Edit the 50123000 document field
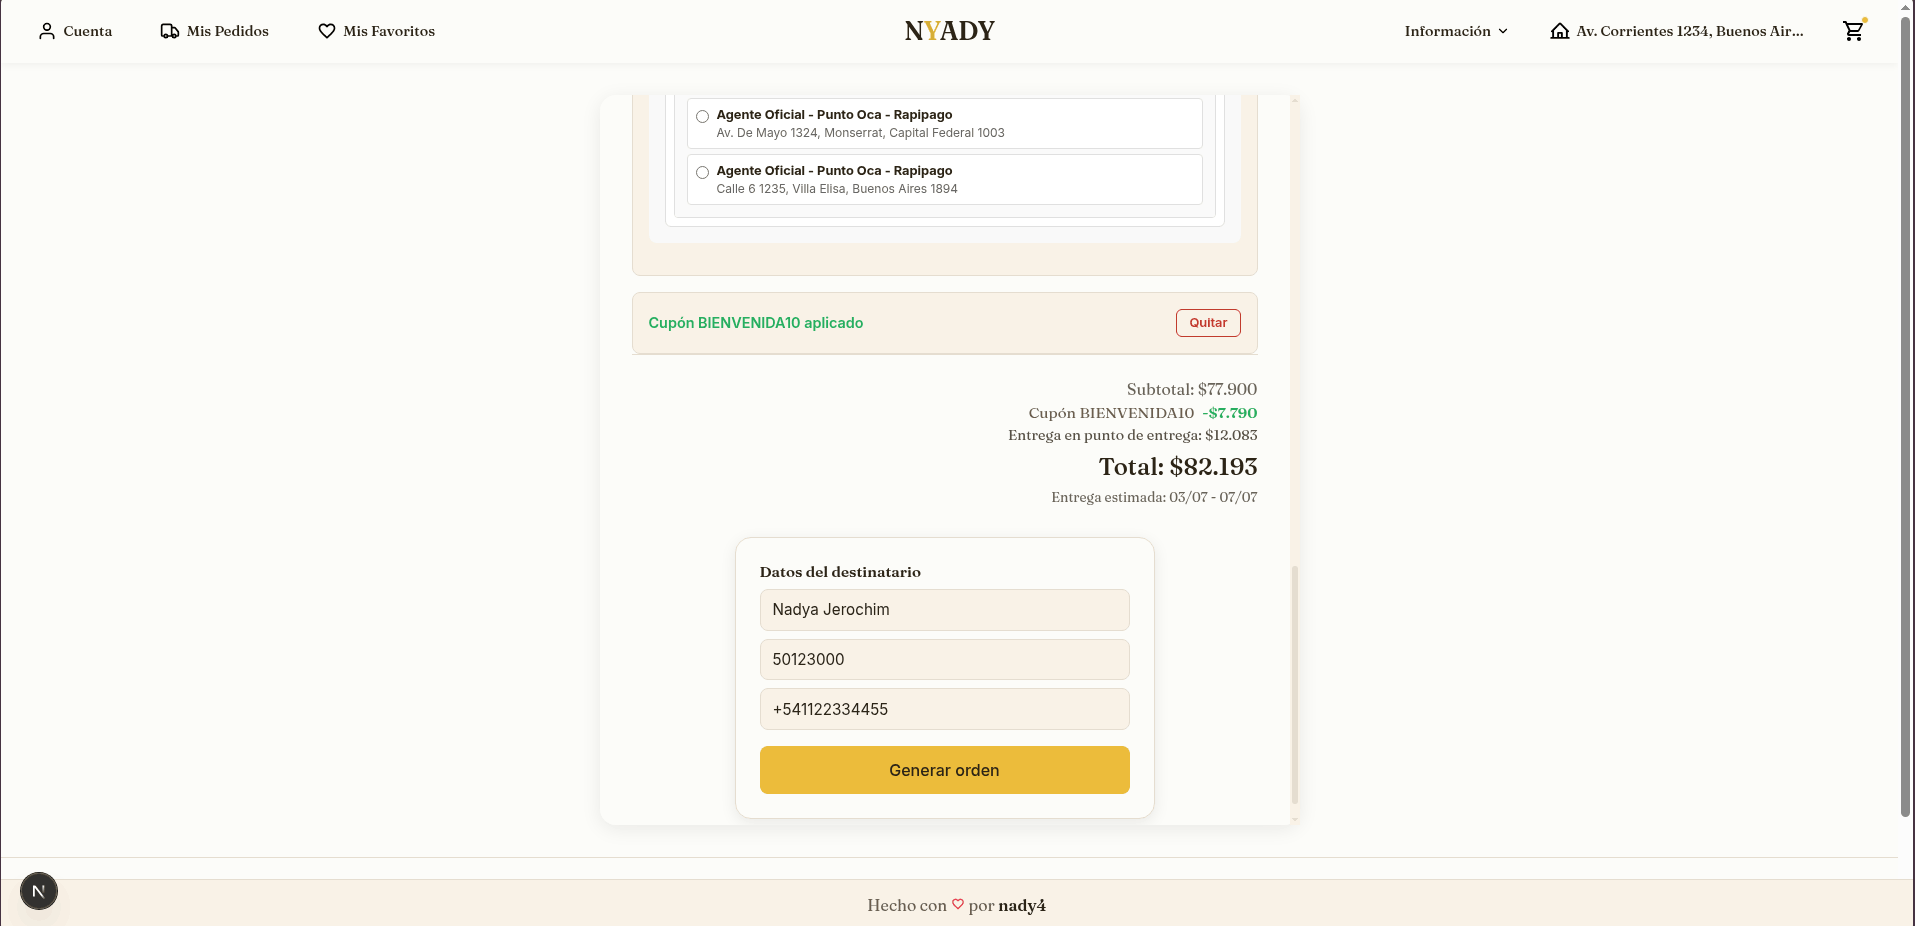1915x926 pixels. pyautogui.click(x=944, y=660)
